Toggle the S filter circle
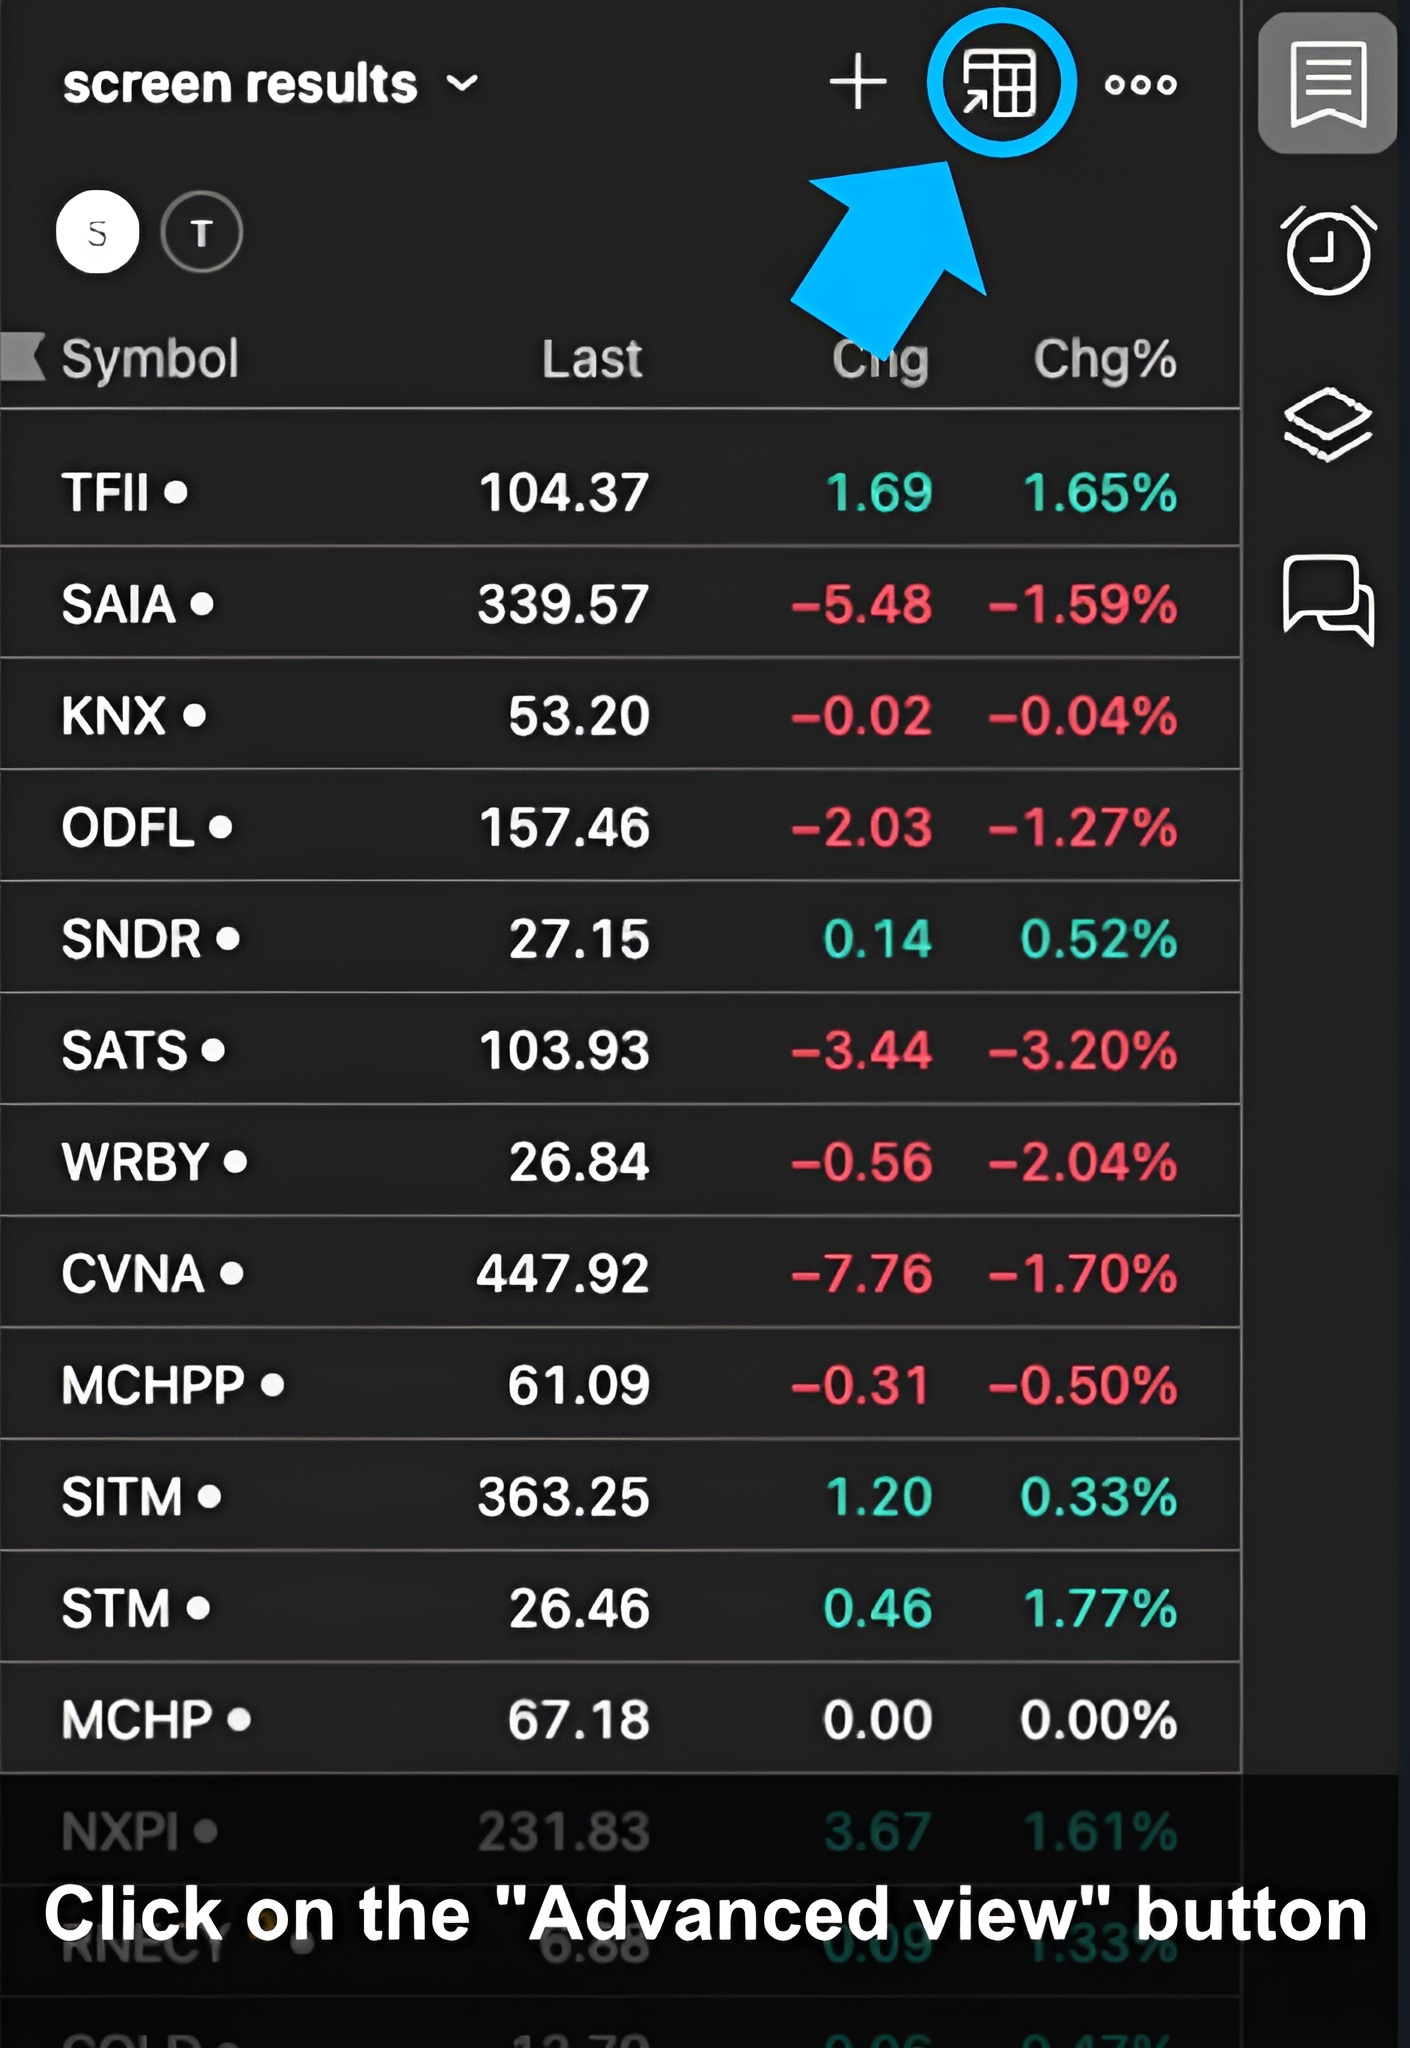The width and height of the screenshot is (1410, 2048). coord(97,232)
